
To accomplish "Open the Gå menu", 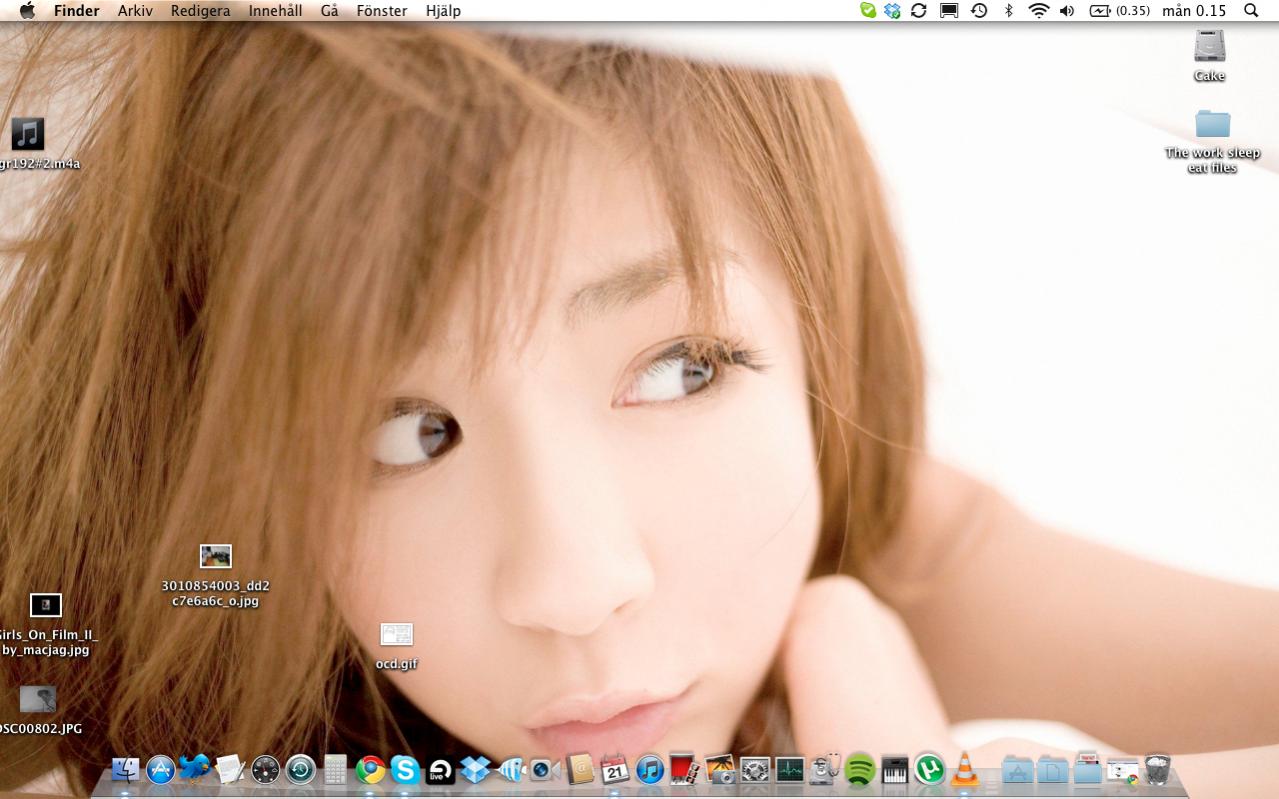I will pyautogui.click(x=330, y=11).
